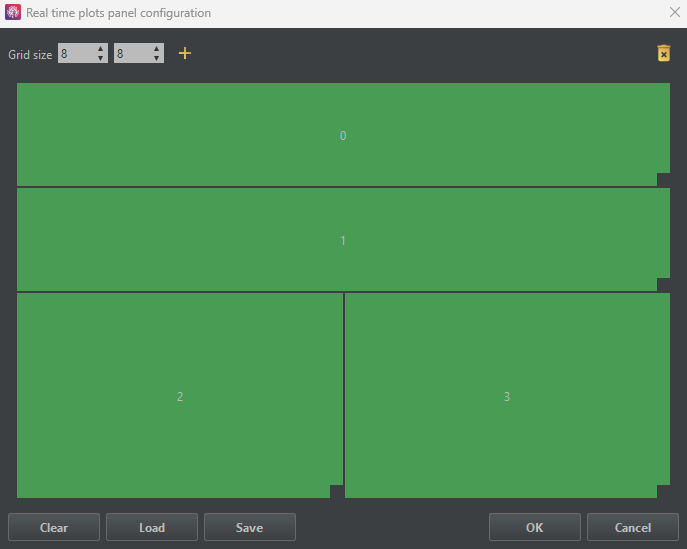Click the resize handle of panel 1
The image size is (687, 549).
coord(663,285)
